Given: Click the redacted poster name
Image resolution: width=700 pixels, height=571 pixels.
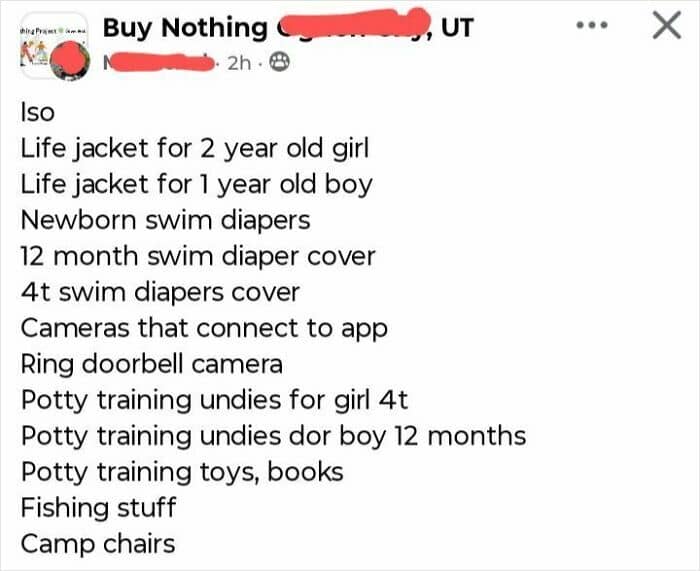Looking at the screenshot, I should pyautogui.click(x=161, y=63).
